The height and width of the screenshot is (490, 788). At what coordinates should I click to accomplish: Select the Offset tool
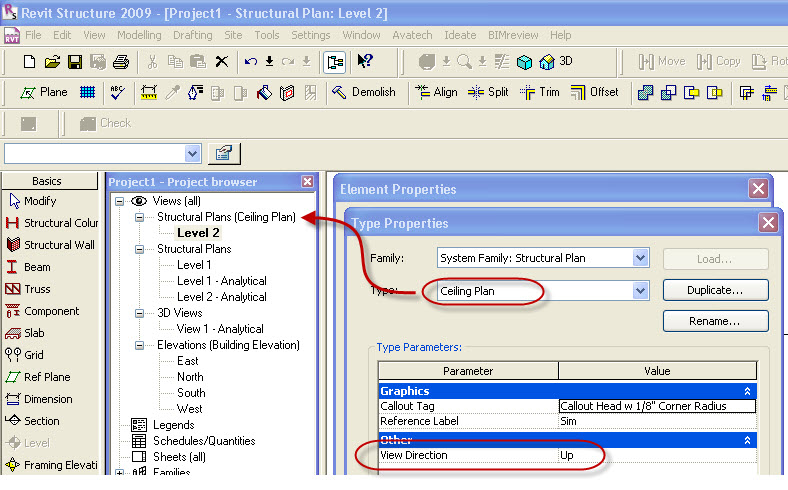click(595, 92)
